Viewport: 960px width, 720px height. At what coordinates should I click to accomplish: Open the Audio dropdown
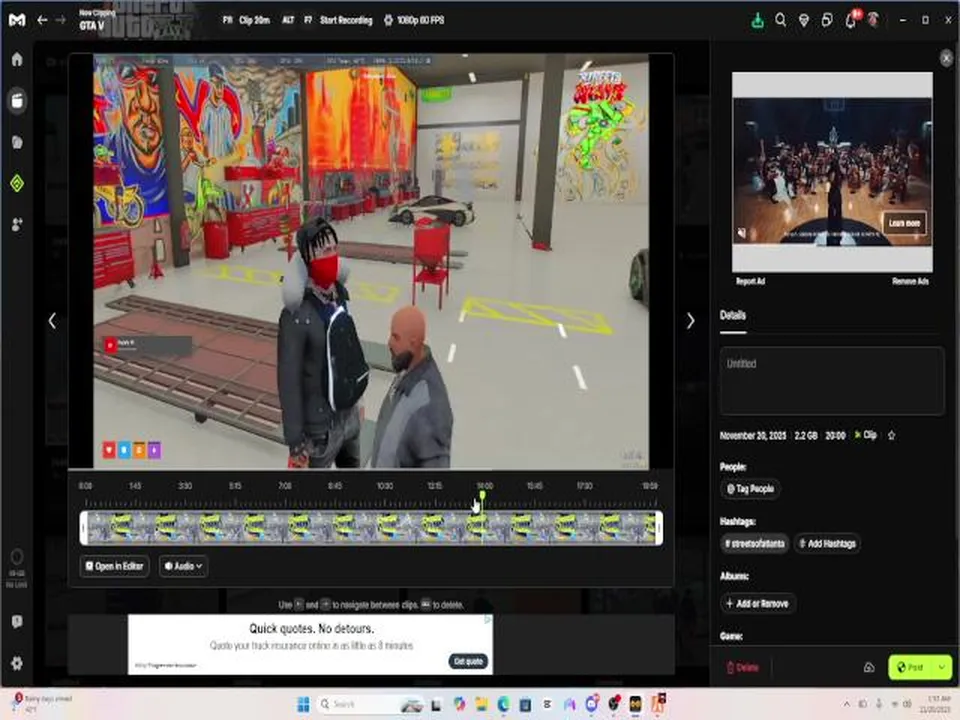[183, 566]
